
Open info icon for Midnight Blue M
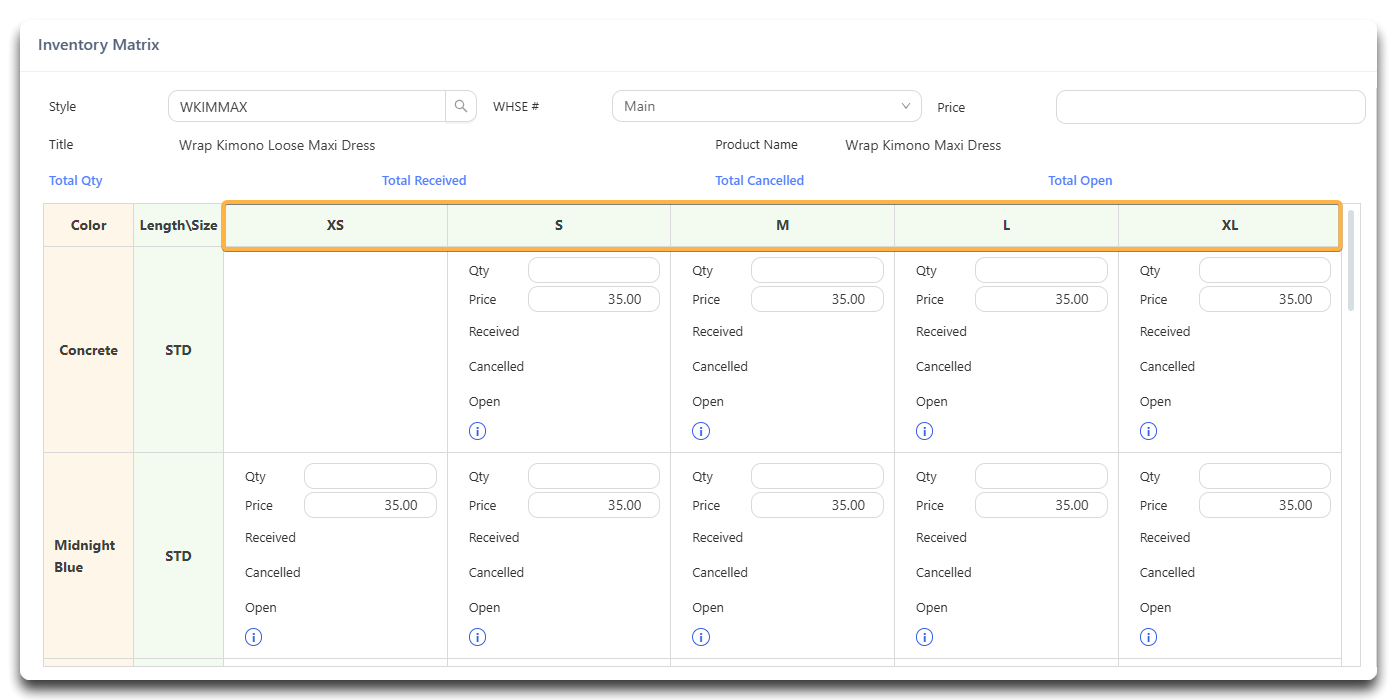click(x=701, y=637)
